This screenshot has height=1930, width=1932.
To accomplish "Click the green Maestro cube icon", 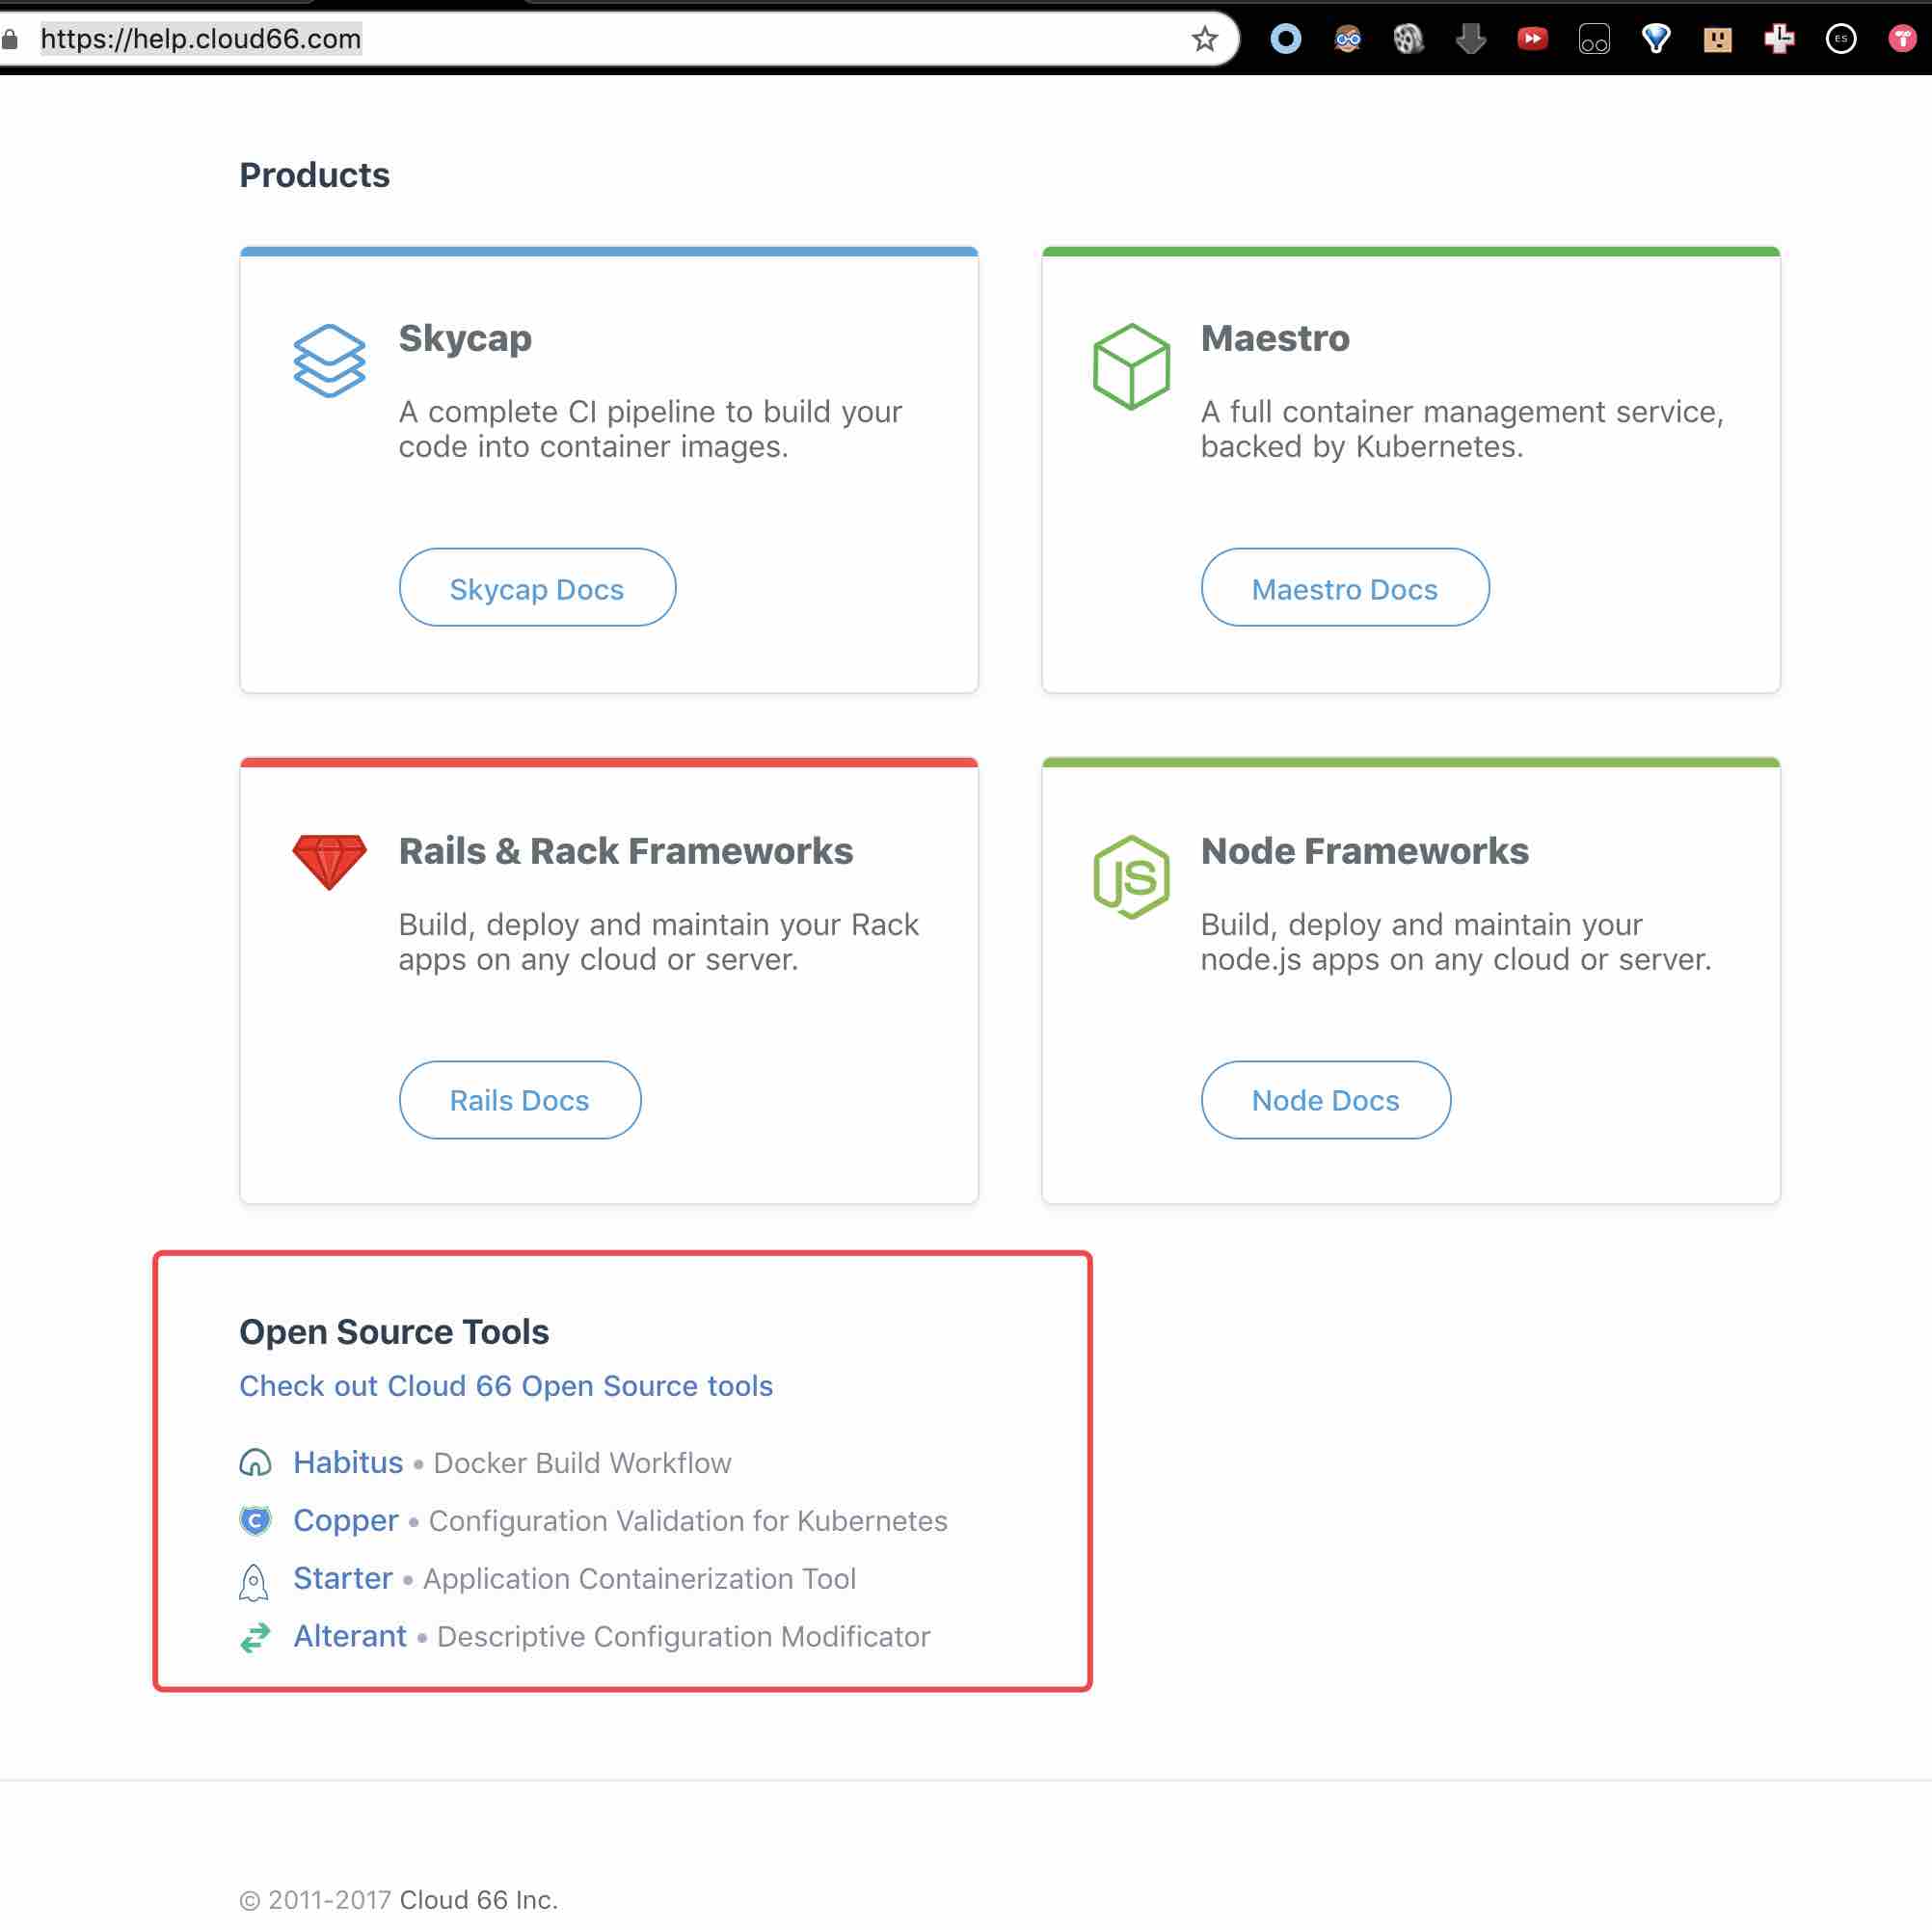I will tap(1131, 366).
